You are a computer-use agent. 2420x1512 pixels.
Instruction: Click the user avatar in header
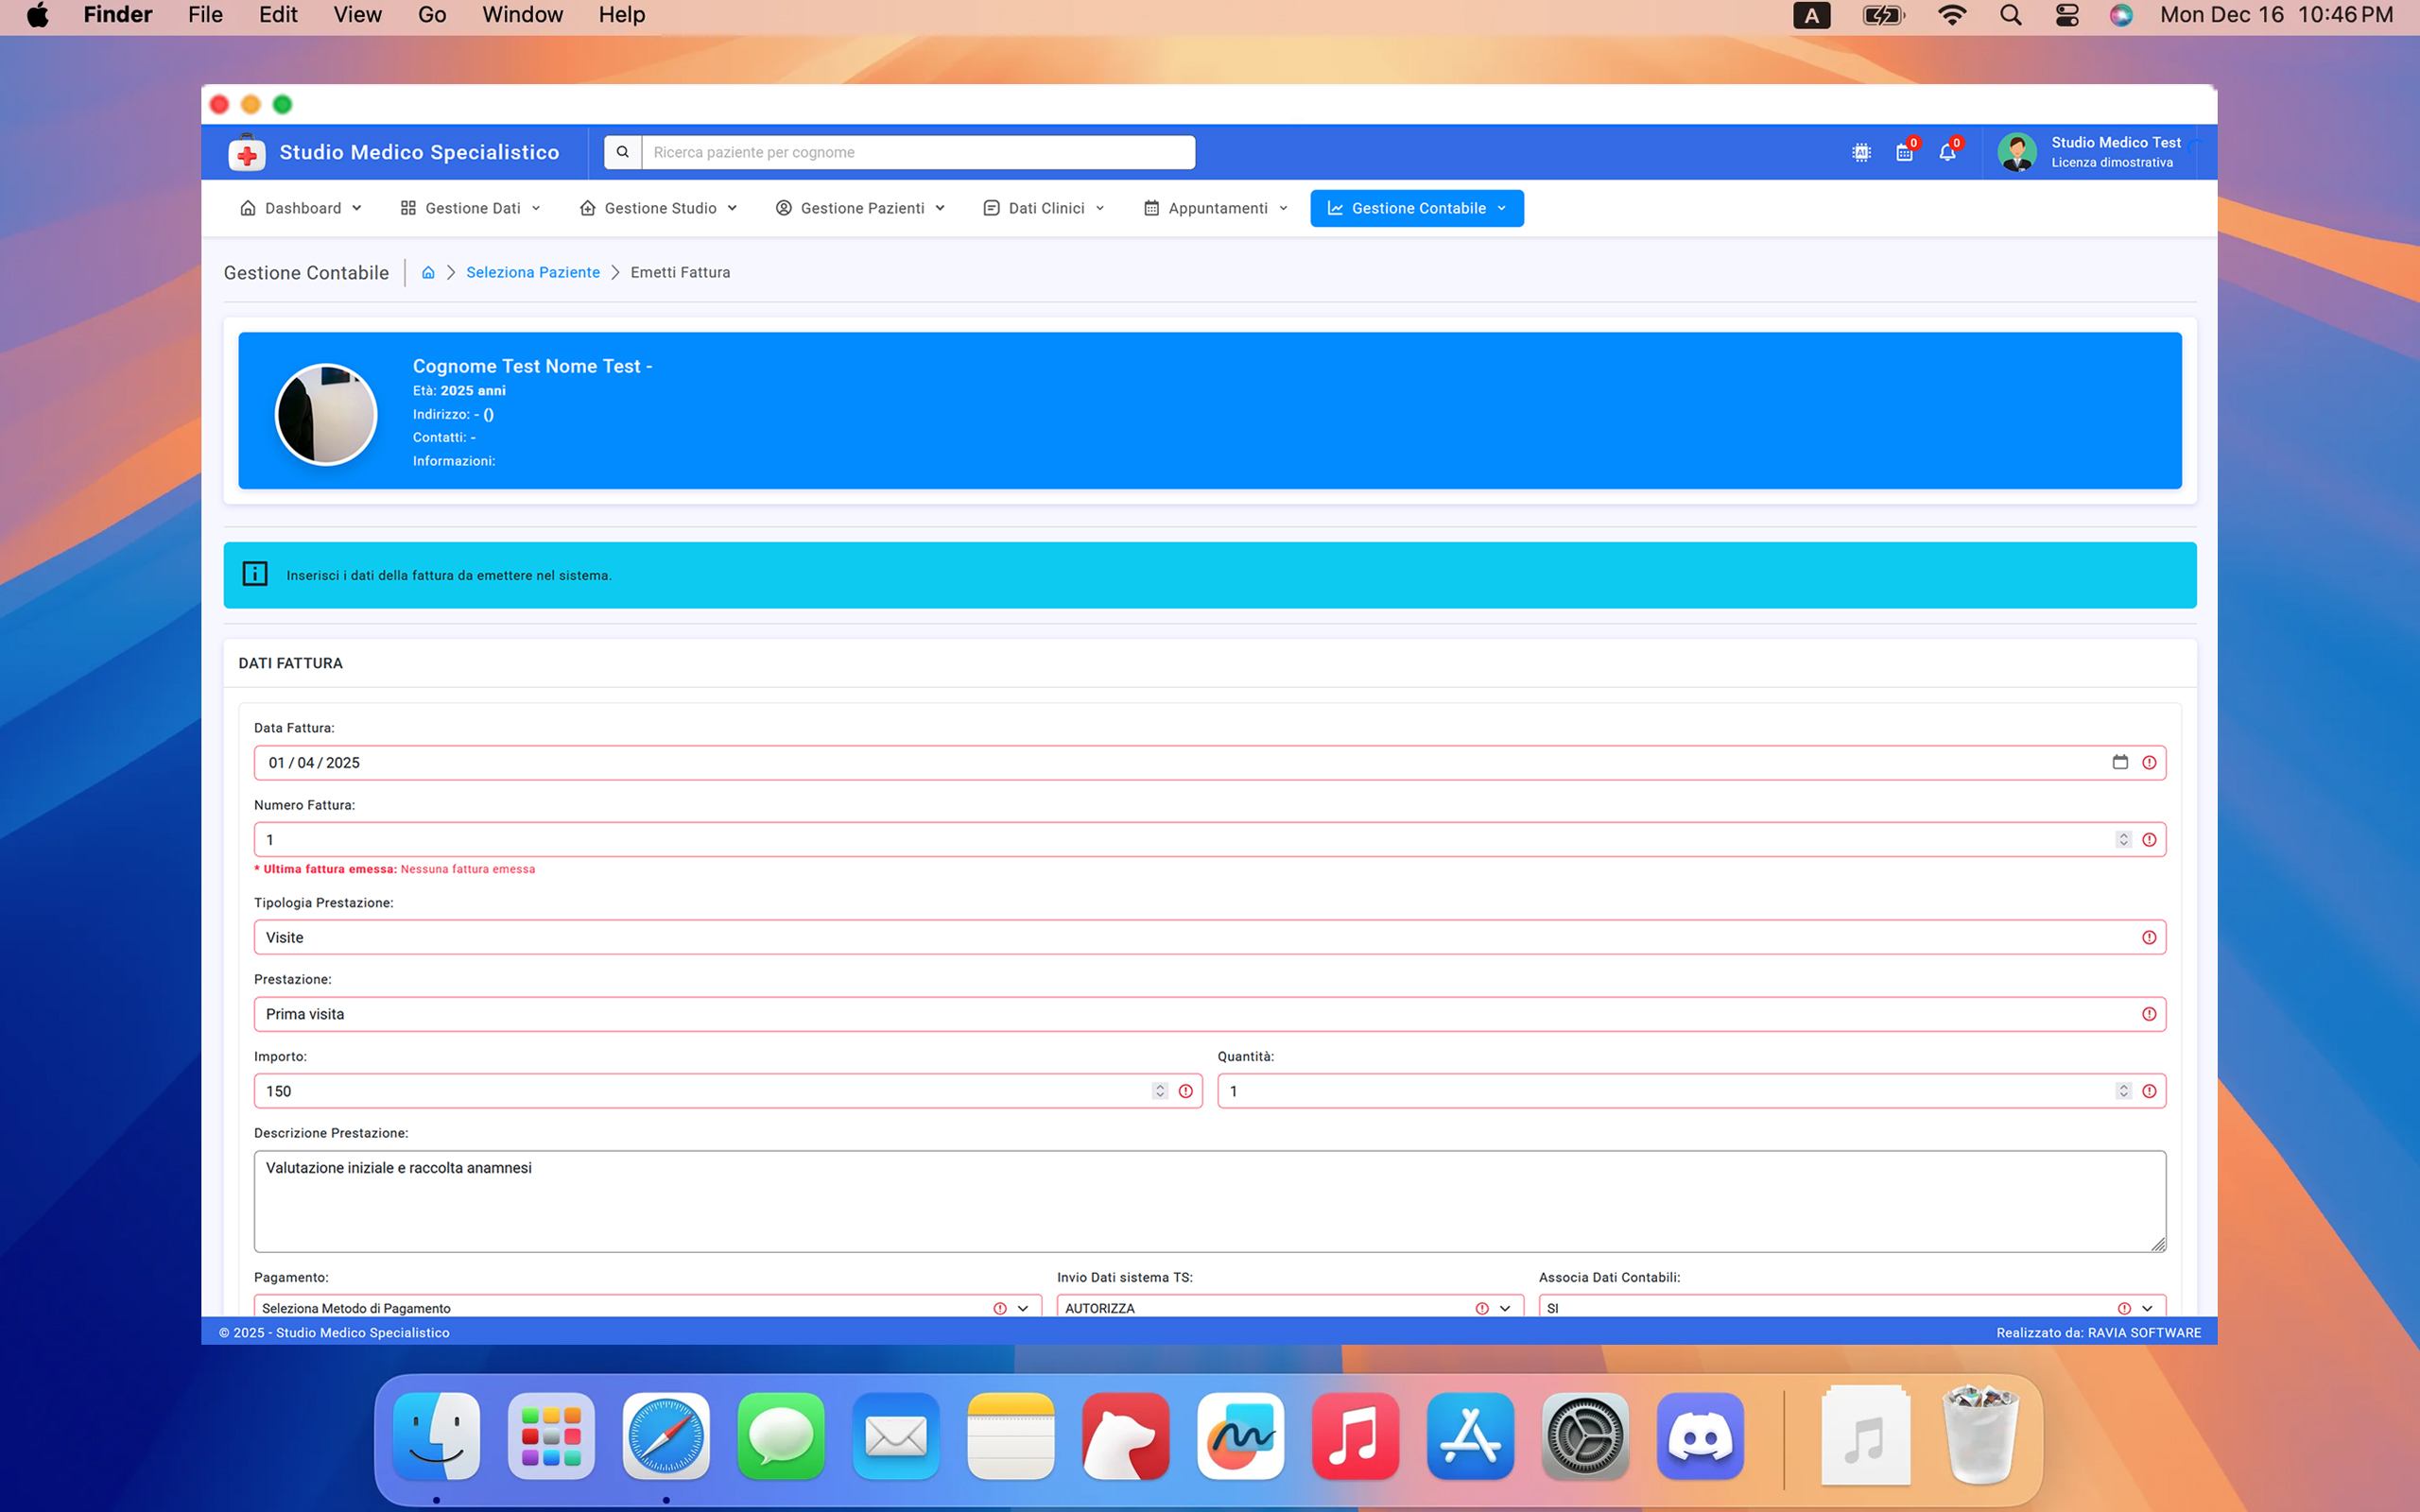click(2017, 152)
